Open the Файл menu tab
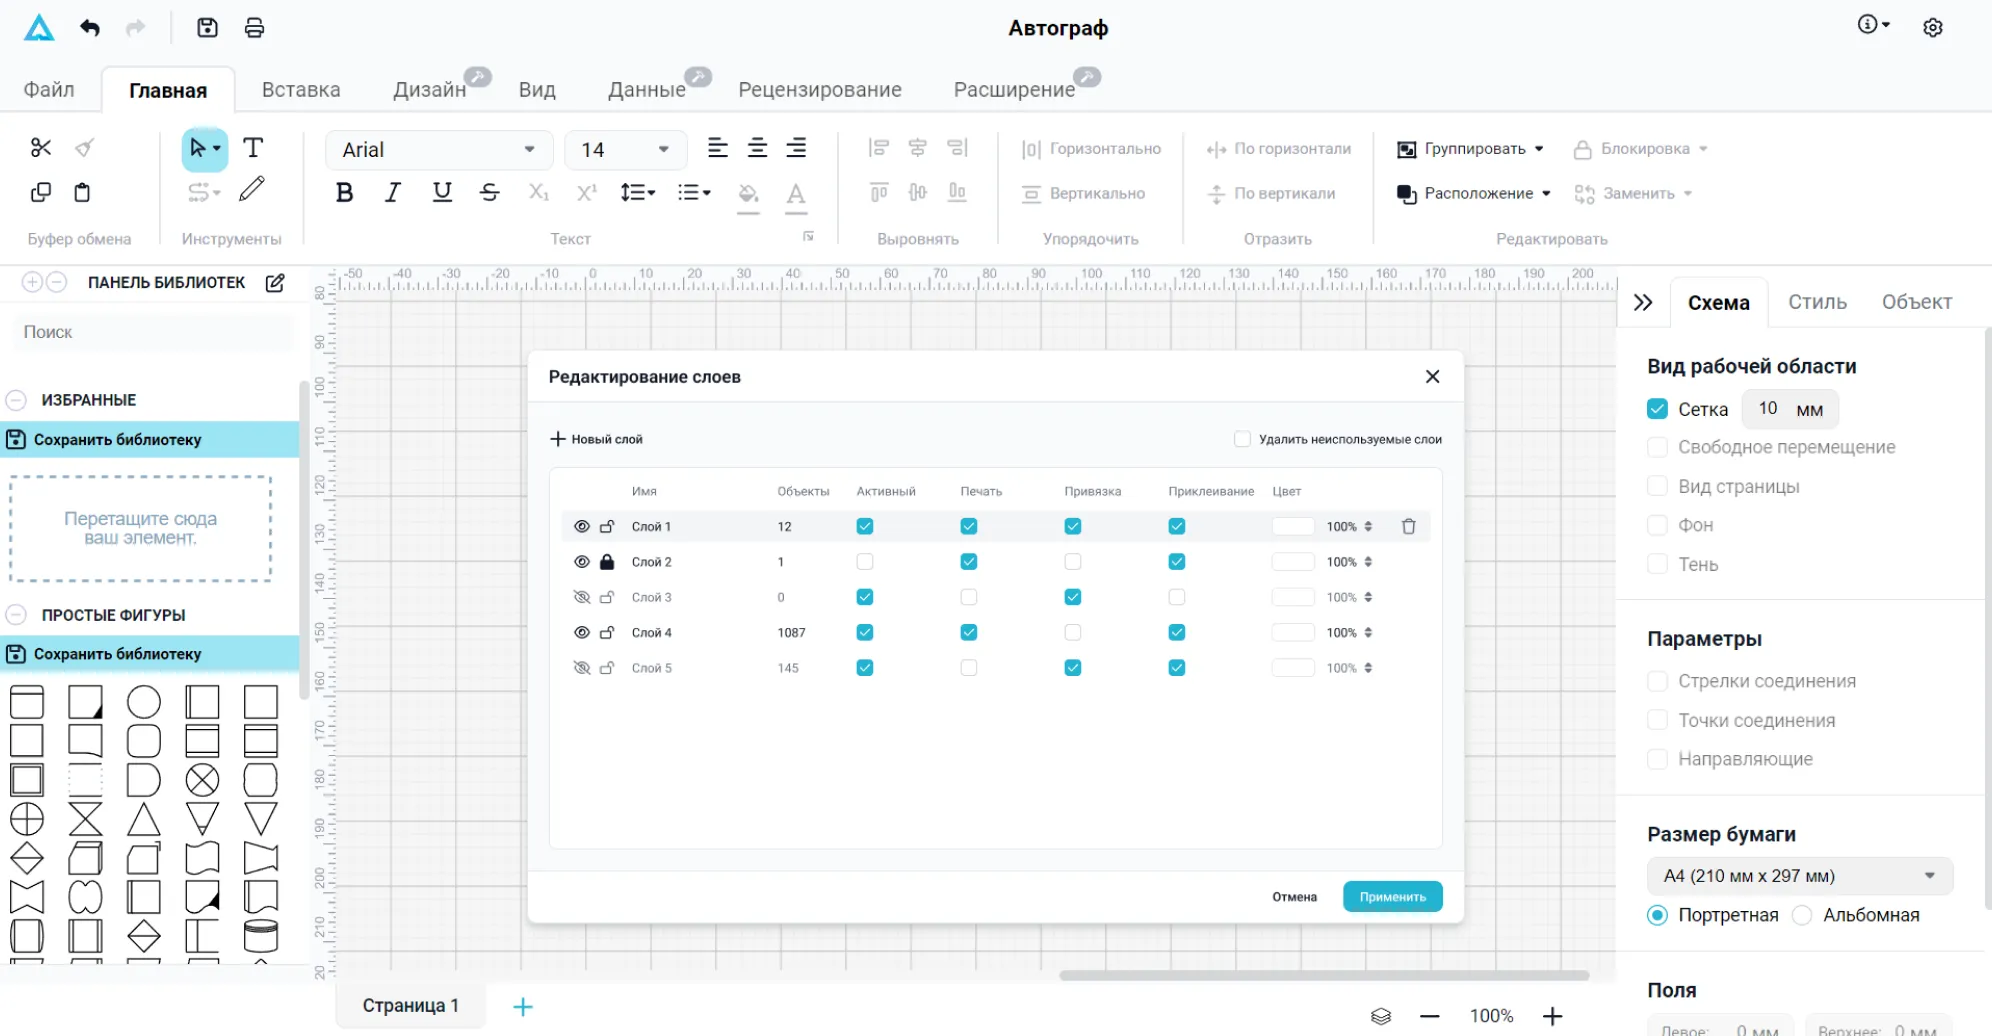 (49, 90)
